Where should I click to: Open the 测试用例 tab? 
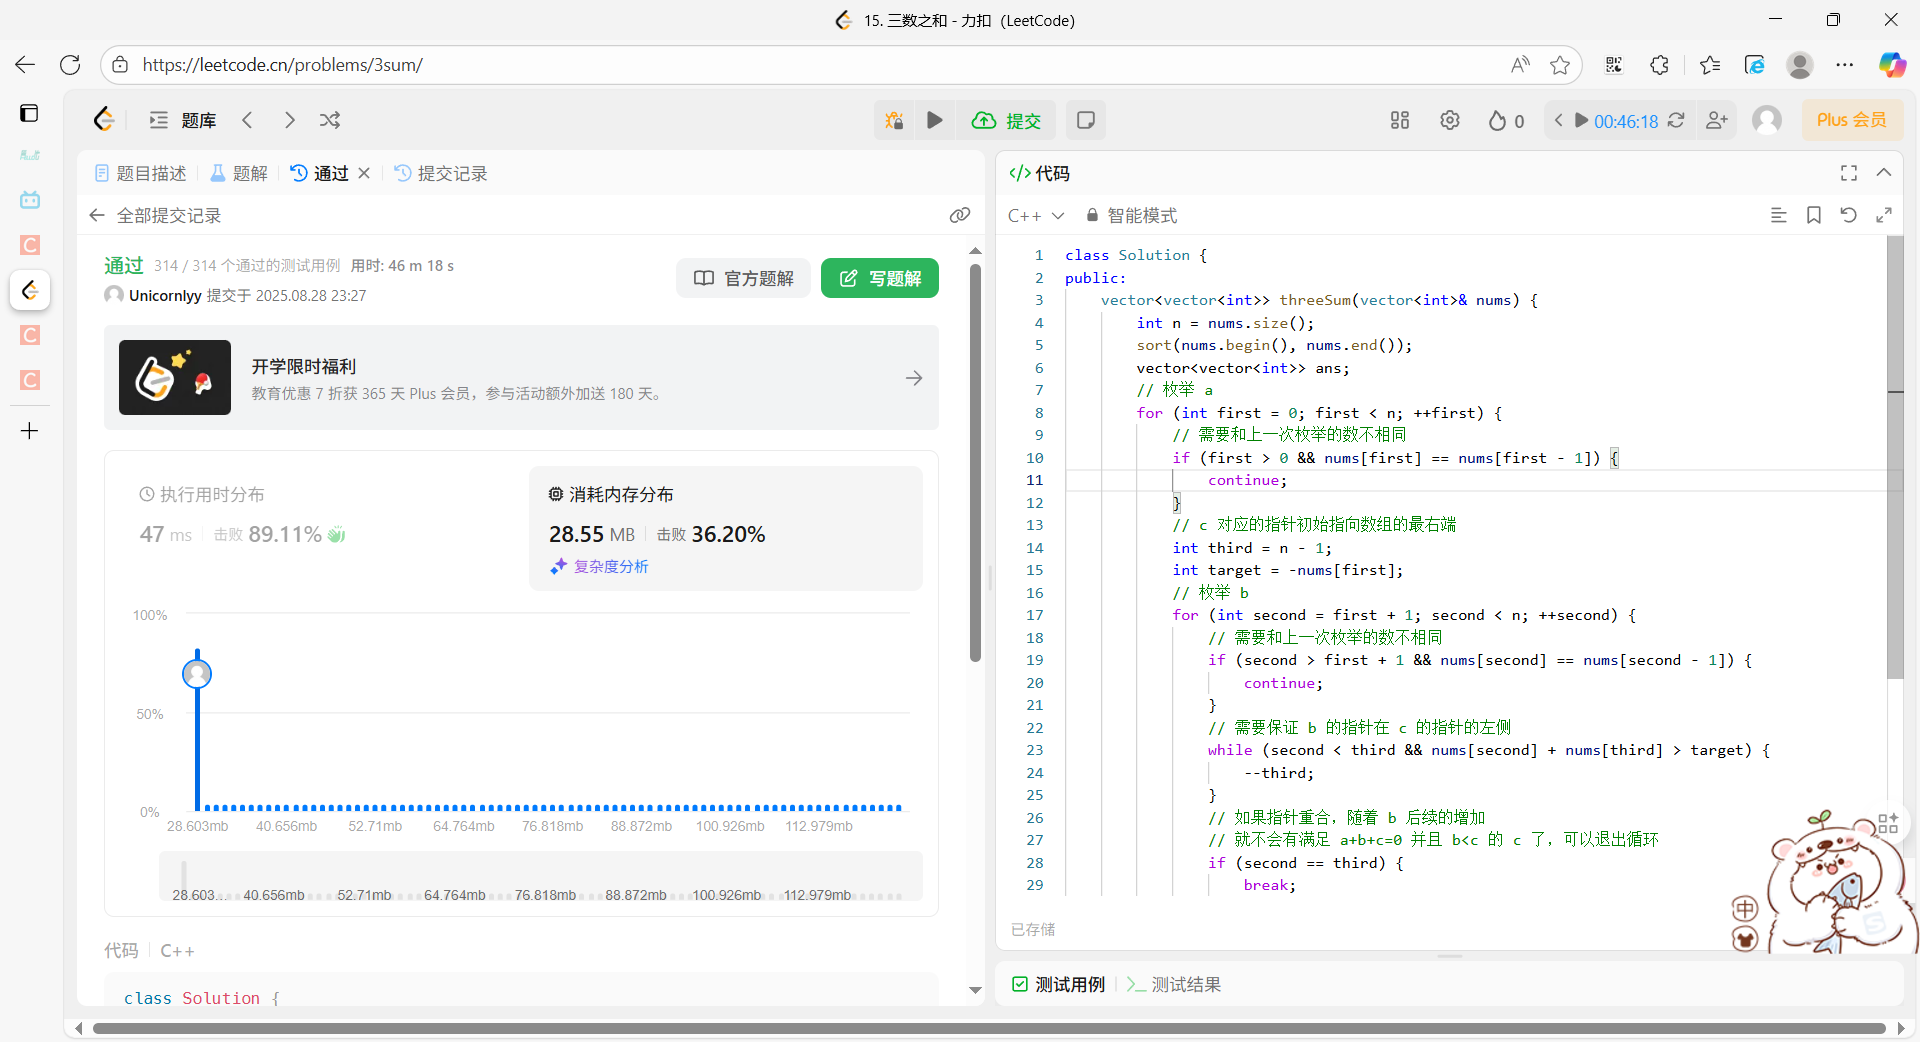1058,984
